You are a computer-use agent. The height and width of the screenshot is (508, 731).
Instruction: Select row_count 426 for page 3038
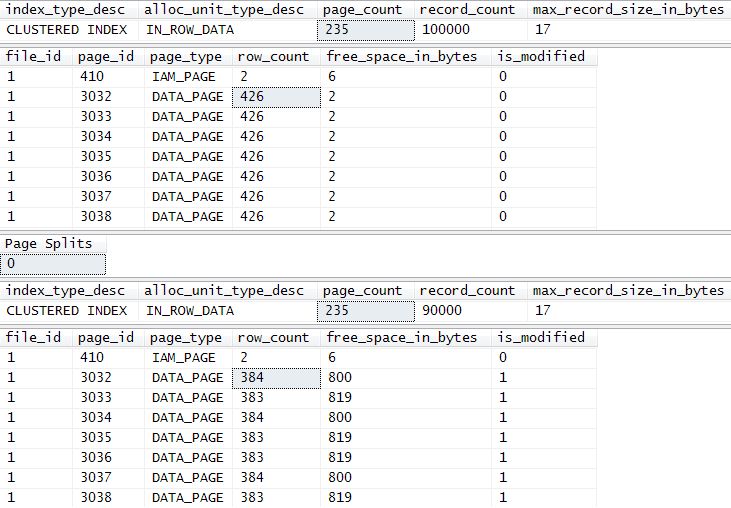click(x=276, y=217)
